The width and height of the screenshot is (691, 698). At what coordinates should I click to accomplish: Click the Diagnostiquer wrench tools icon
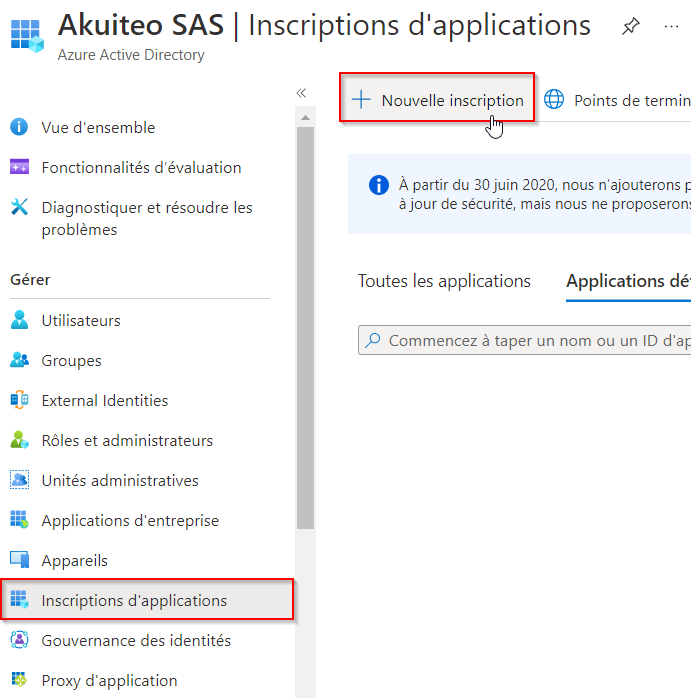19,207
